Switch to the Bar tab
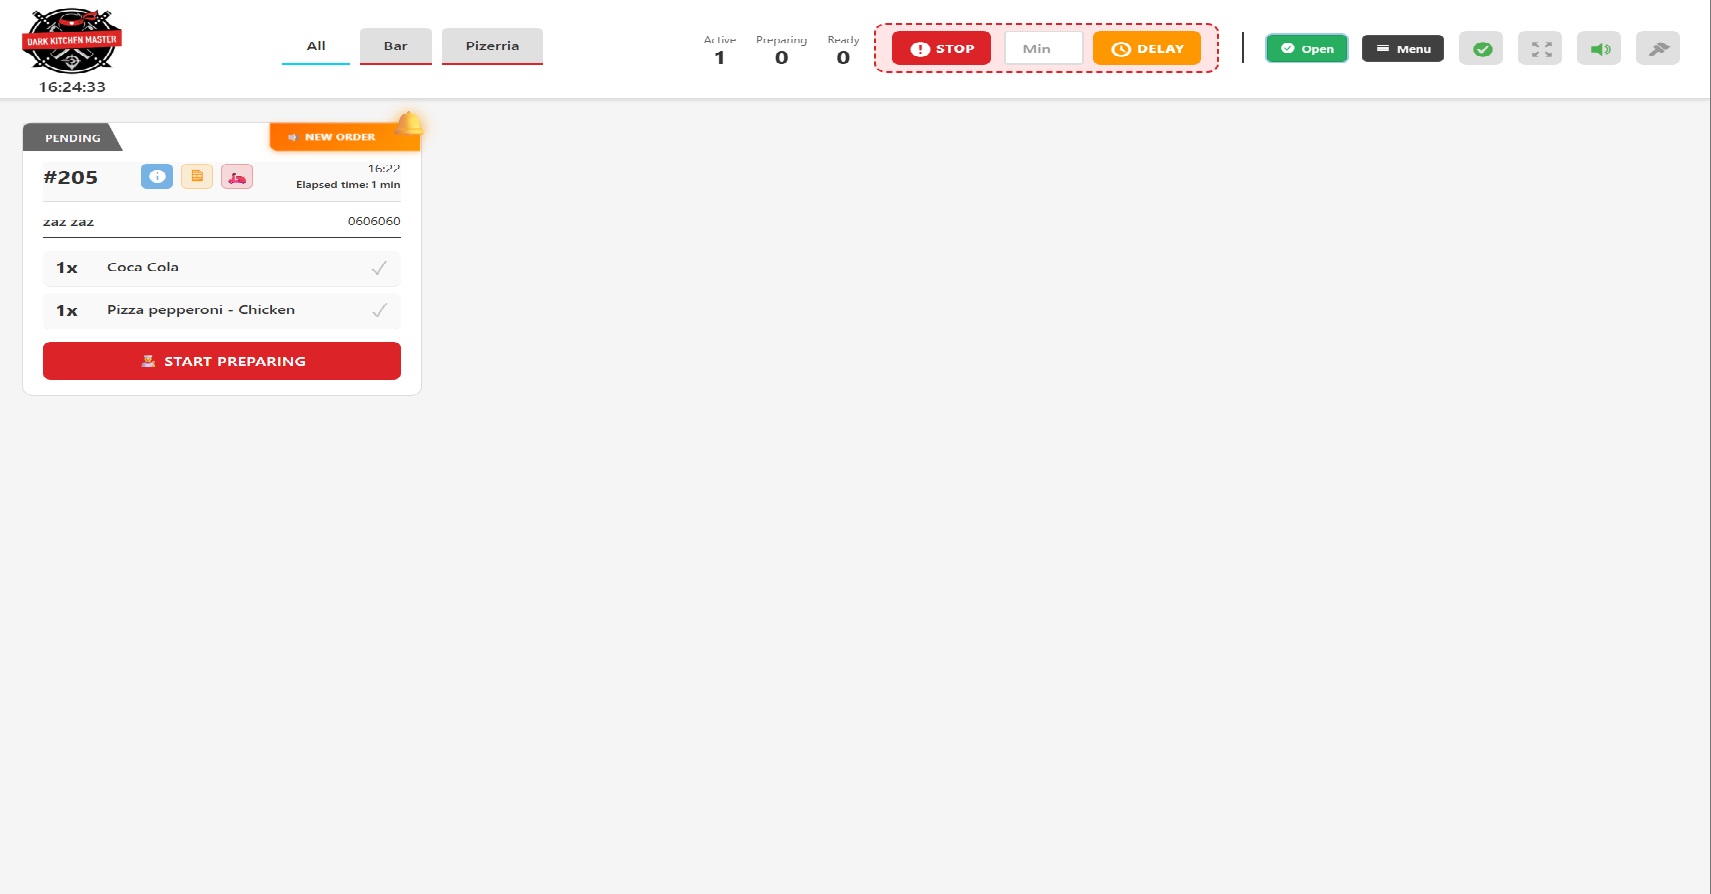 click(396, 46)
